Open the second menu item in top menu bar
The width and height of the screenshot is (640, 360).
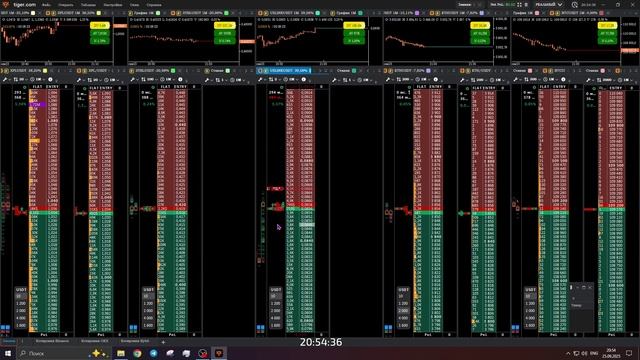point(65,5)
